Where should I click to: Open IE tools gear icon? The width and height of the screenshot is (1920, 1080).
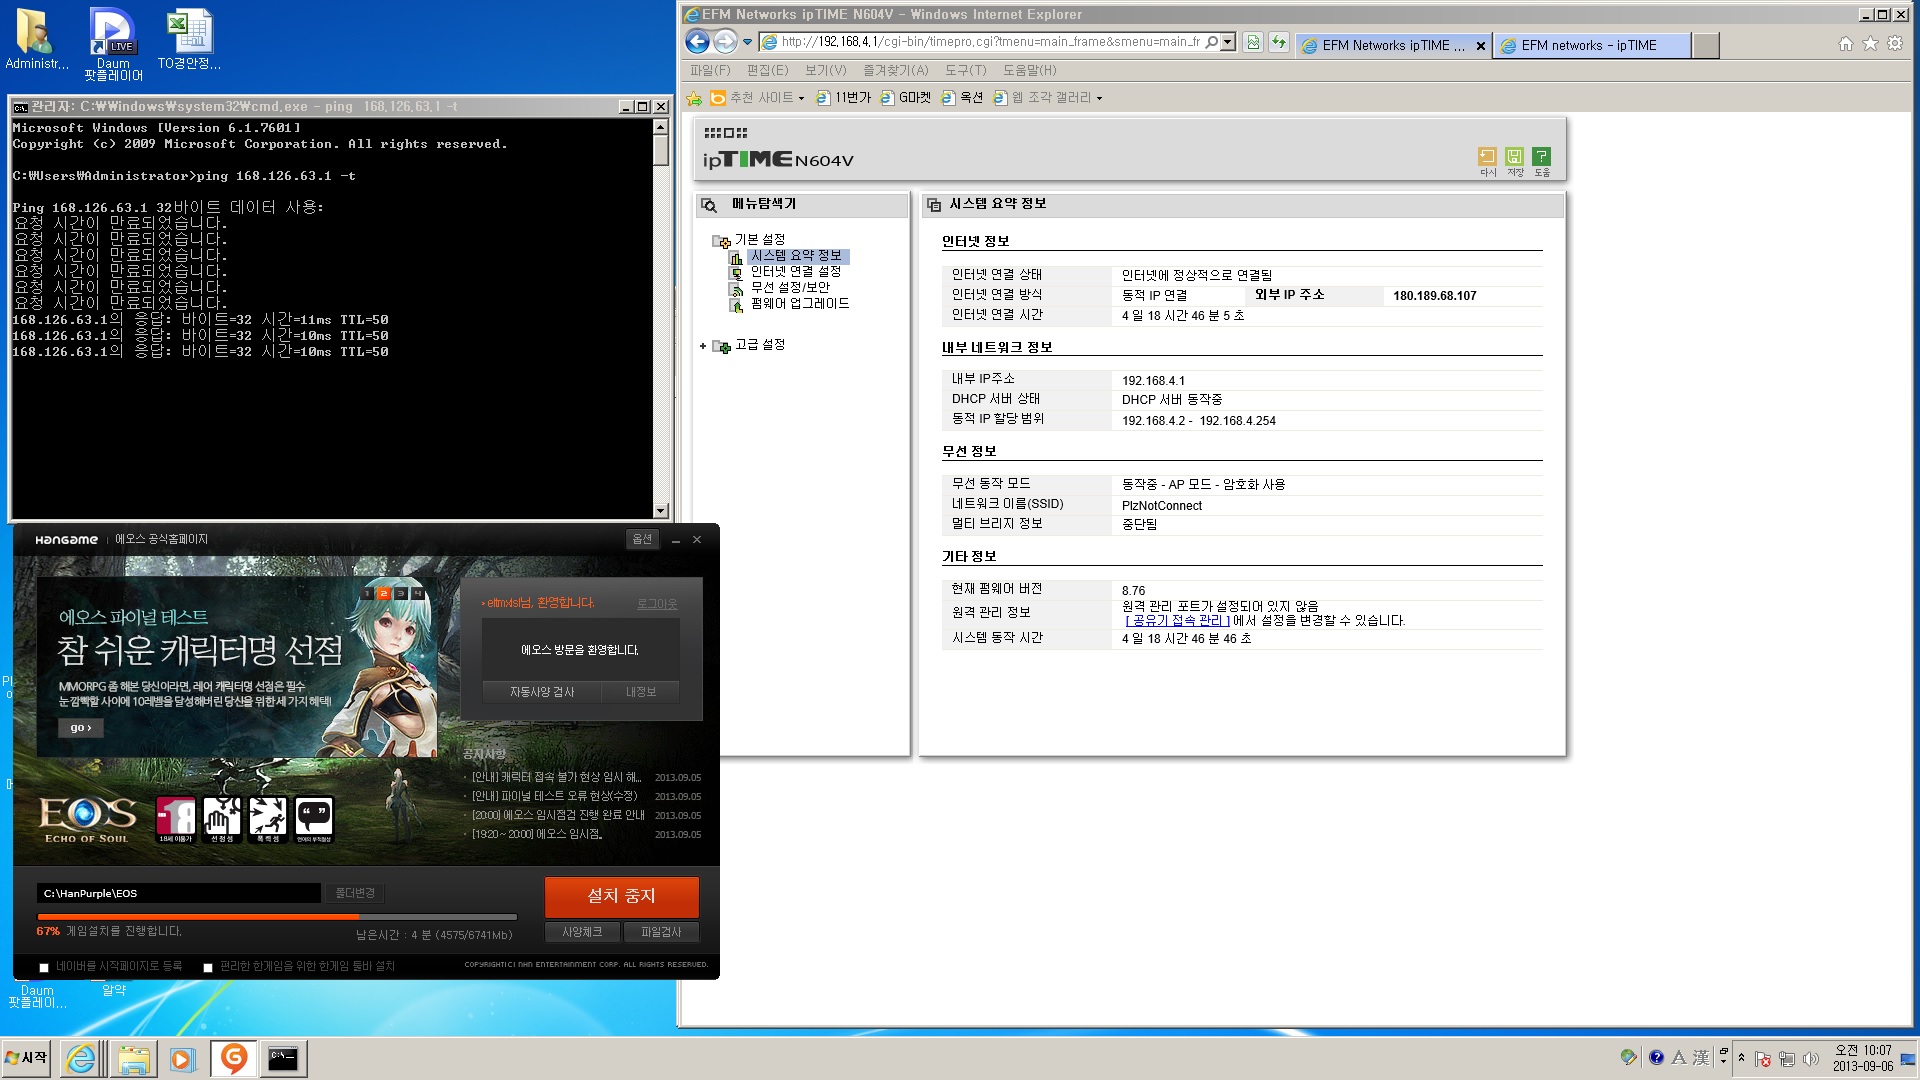click(1894, 44)
